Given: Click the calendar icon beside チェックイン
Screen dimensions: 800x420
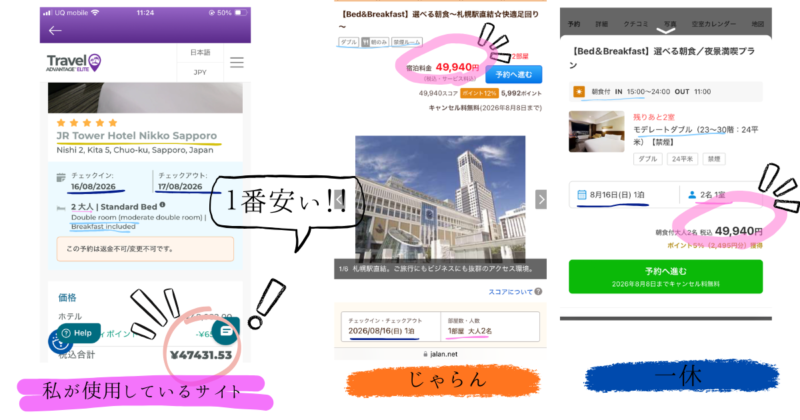Looking at the screenshot, I should point(61,177).
